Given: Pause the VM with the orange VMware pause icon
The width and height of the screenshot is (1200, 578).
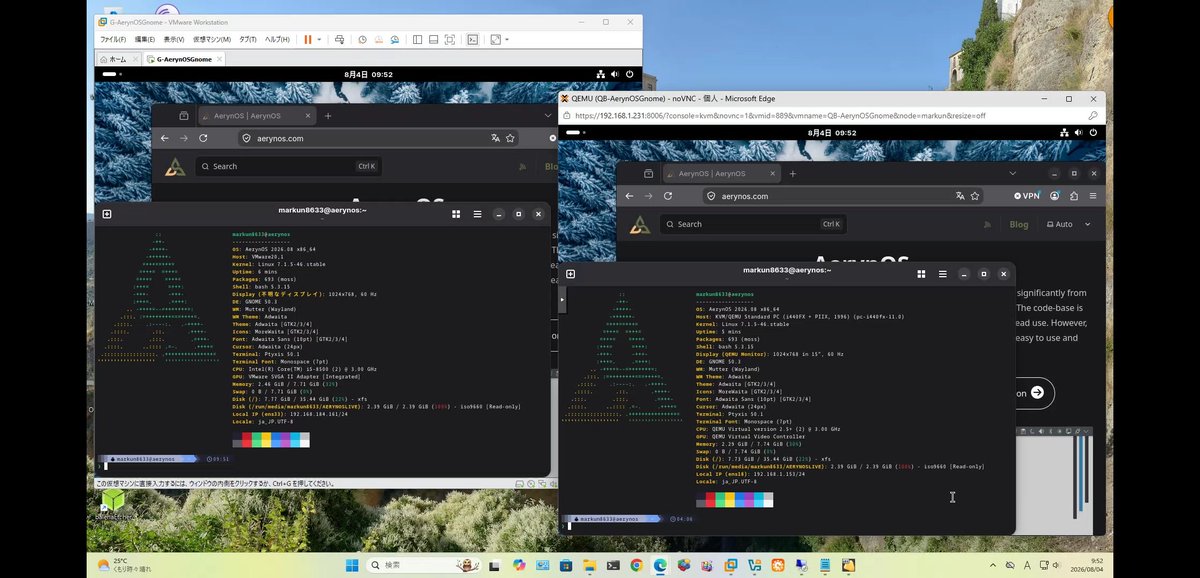Looking at the screenshot, I should coord(307,39).
